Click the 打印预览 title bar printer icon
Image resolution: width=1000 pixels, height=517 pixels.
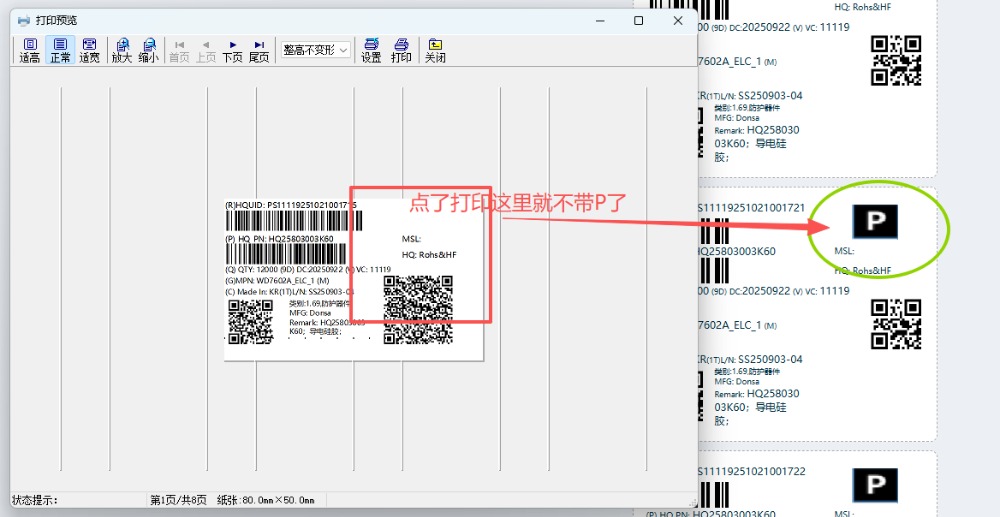coord(23,20)
